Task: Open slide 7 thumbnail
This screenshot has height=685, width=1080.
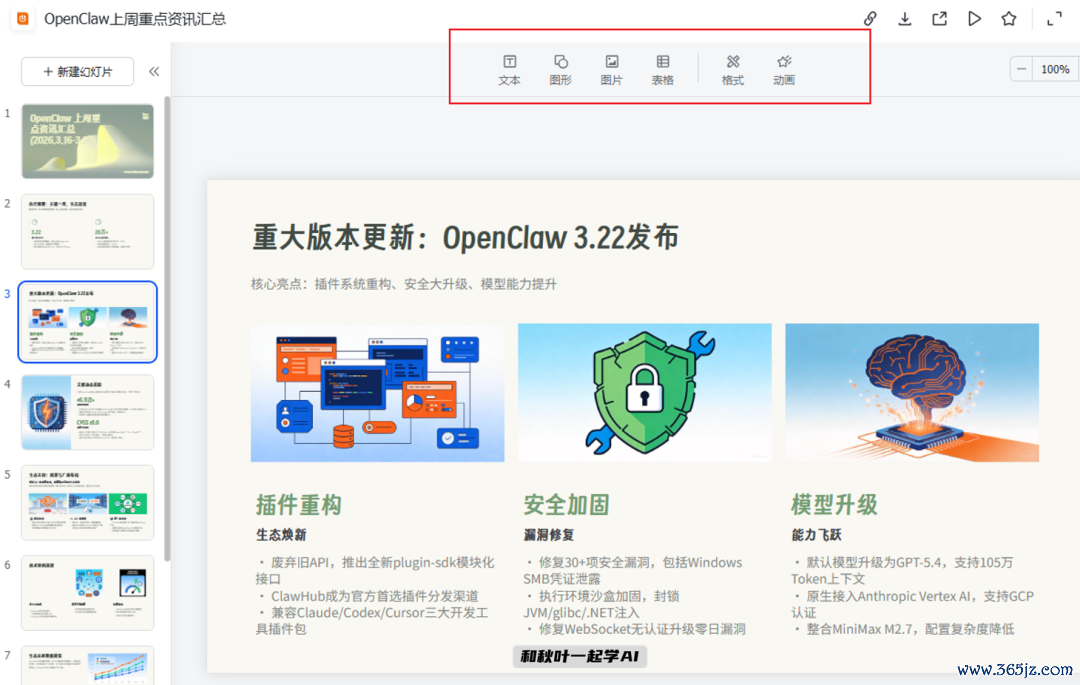Action: pyautogui.click(x=87, y=665)
